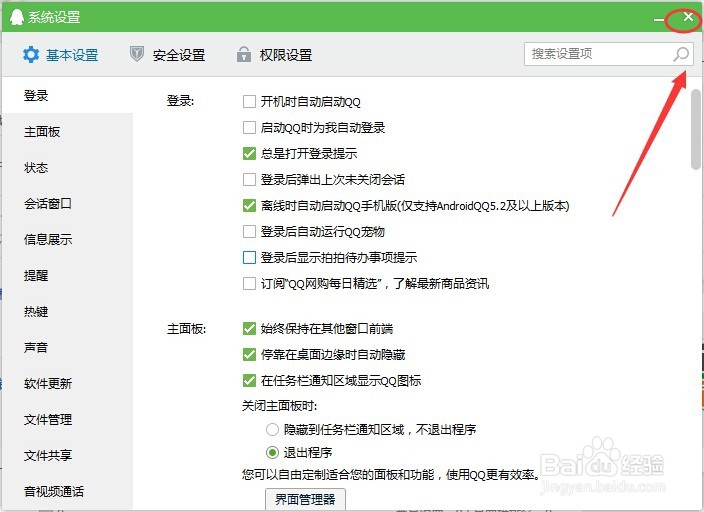Click the shield icon for 安全设置
The height and width of the screenshot is (512, 704).
point(136,54)
